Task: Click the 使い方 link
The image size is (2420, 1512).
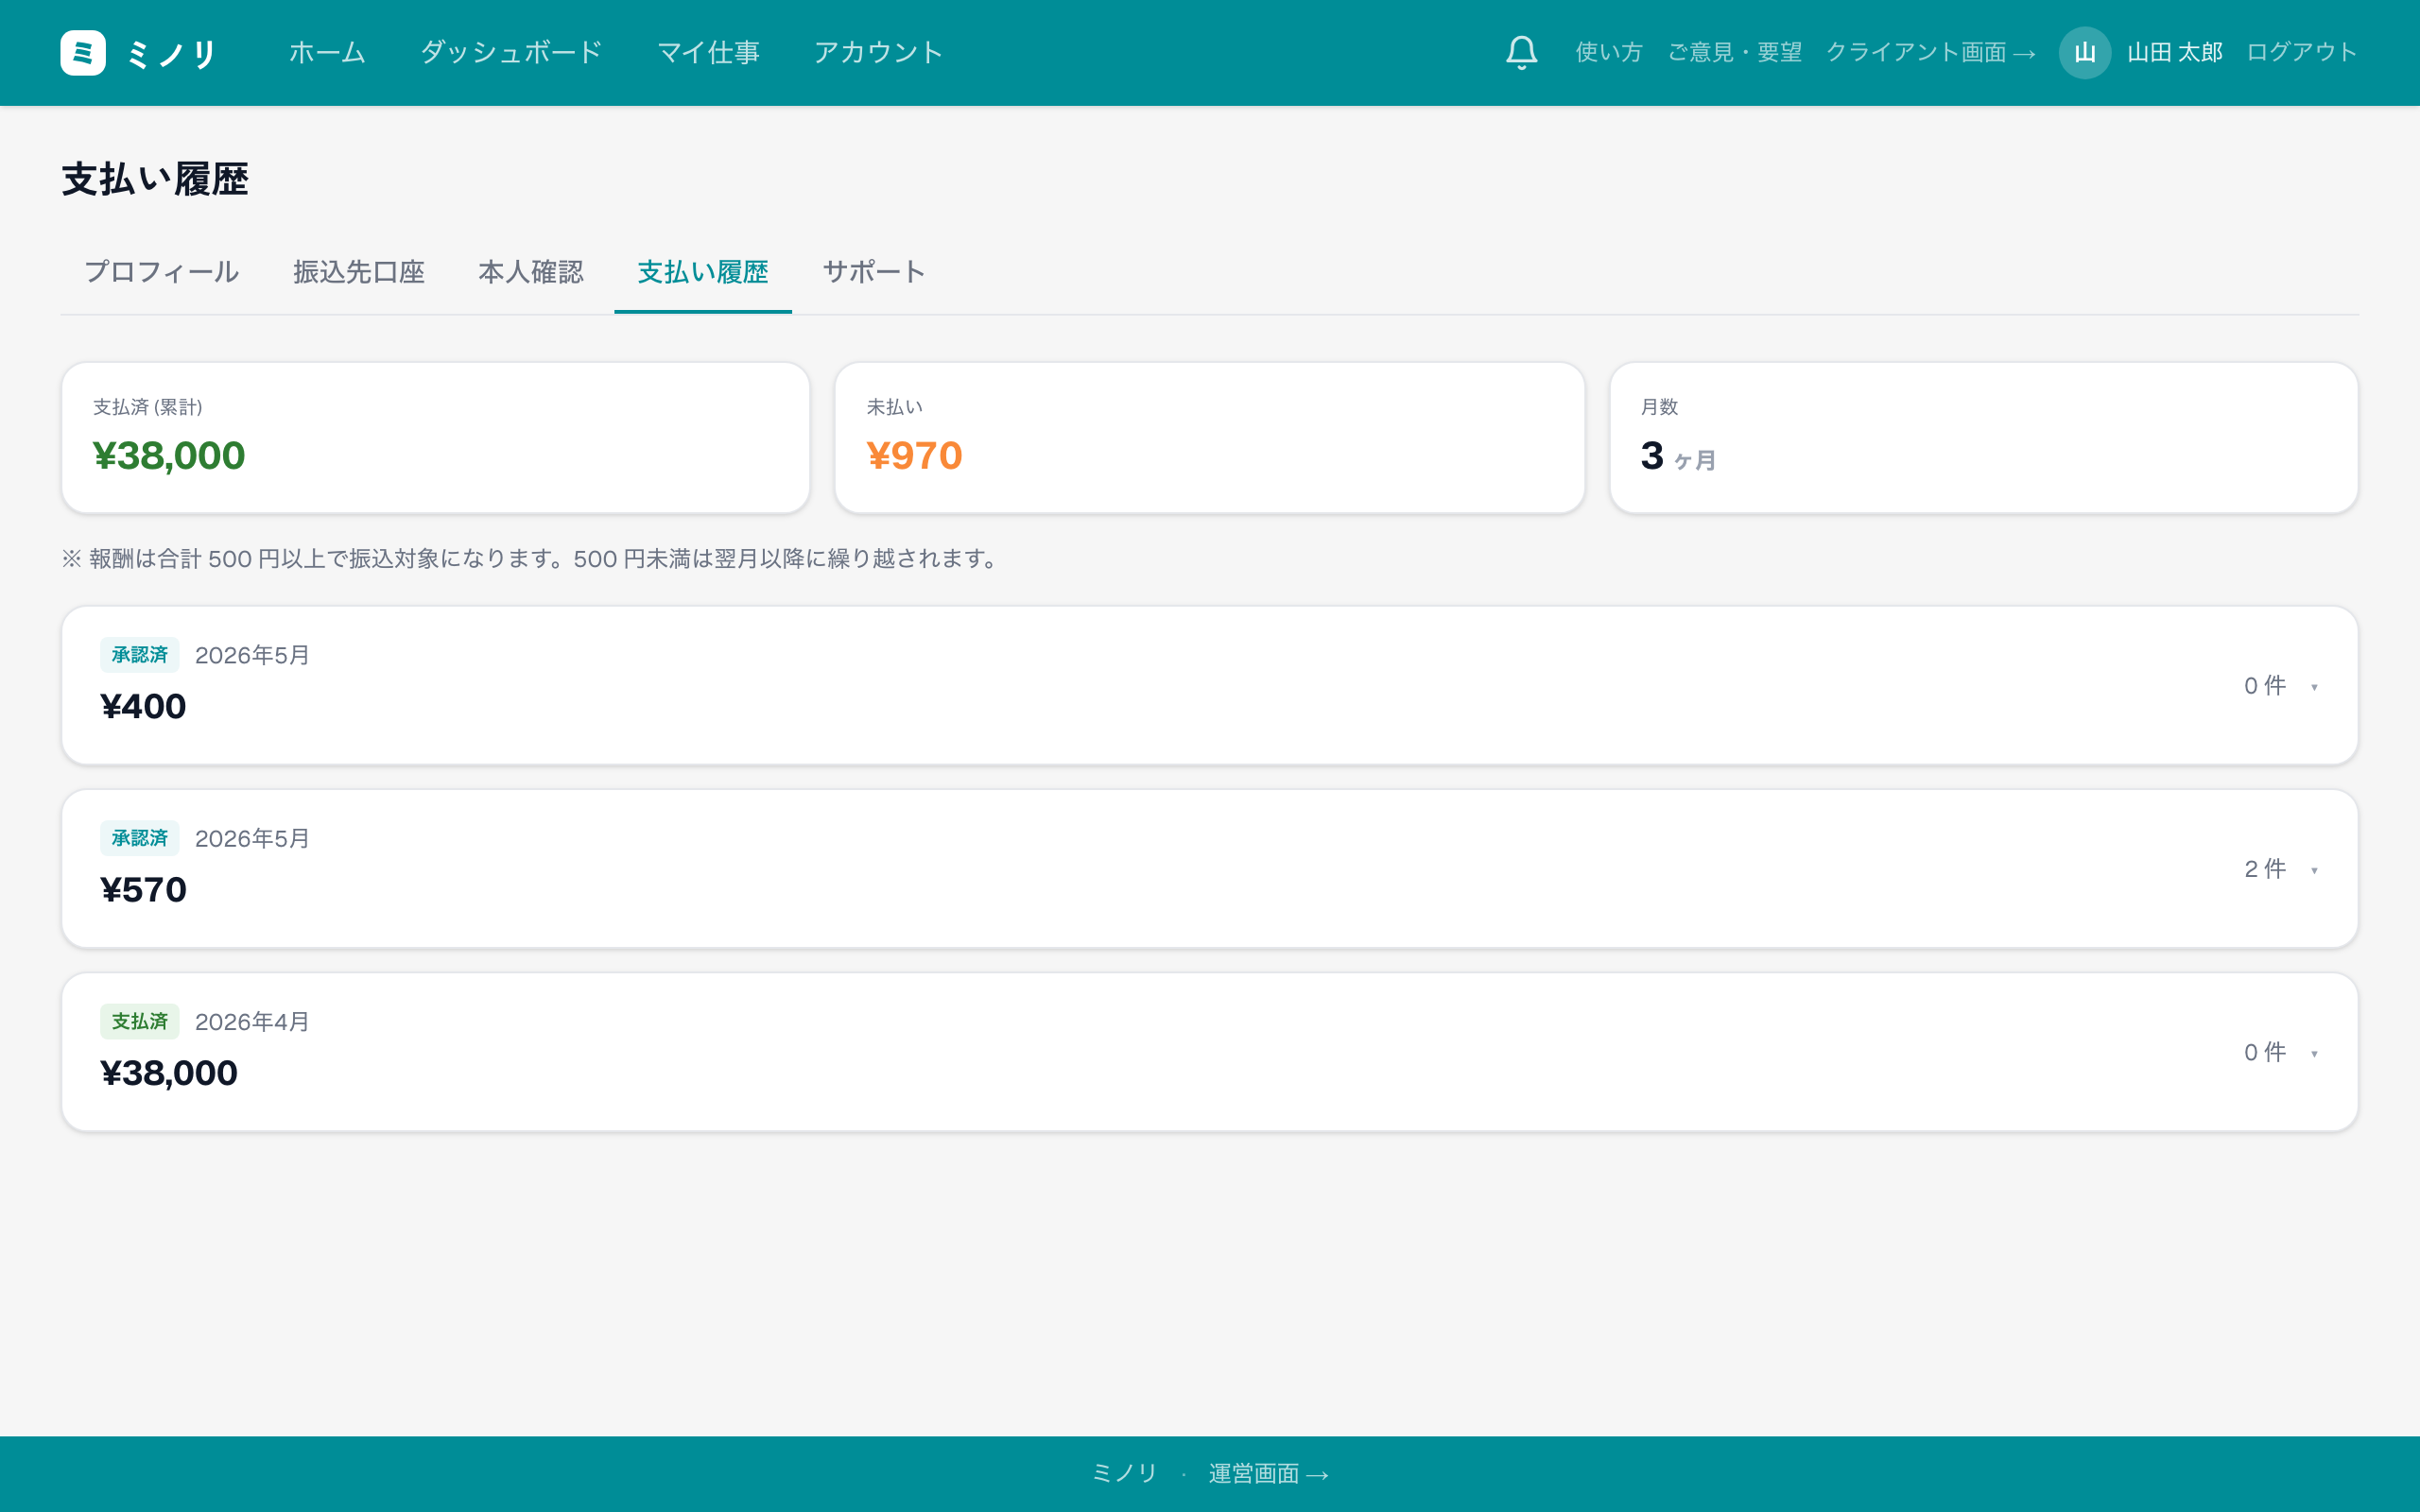Action: 1609,53
